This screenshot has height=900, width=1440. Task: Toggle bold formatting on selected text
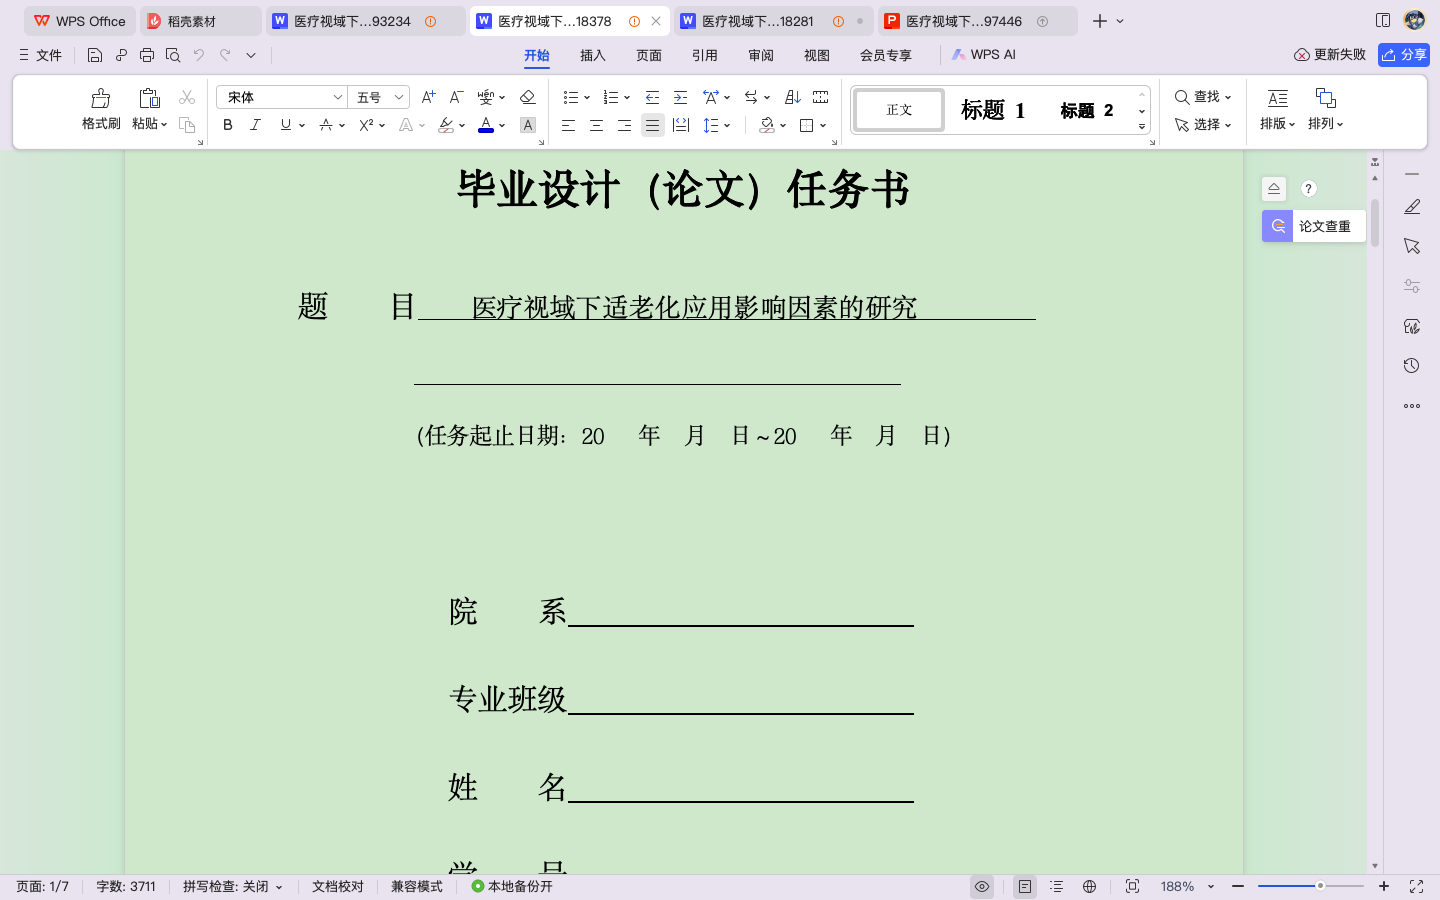(x=227, y=125)
